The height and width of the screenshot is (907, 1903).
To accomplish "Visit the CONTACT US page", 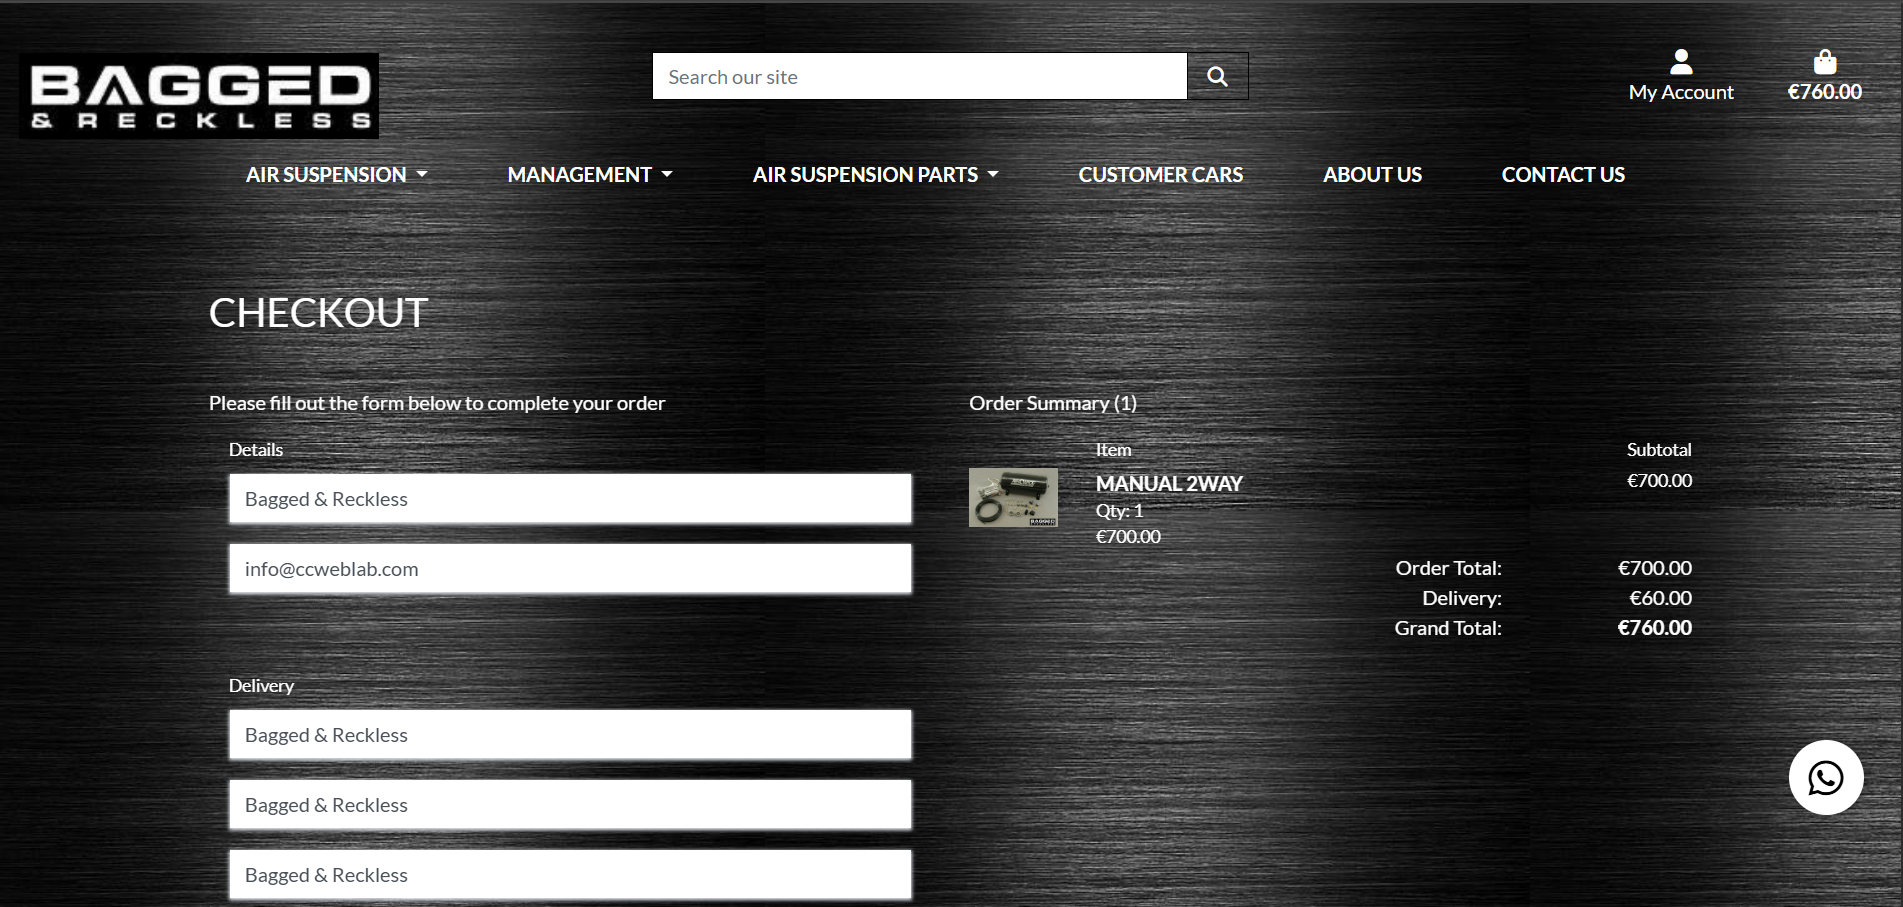I will point(1562,174).
